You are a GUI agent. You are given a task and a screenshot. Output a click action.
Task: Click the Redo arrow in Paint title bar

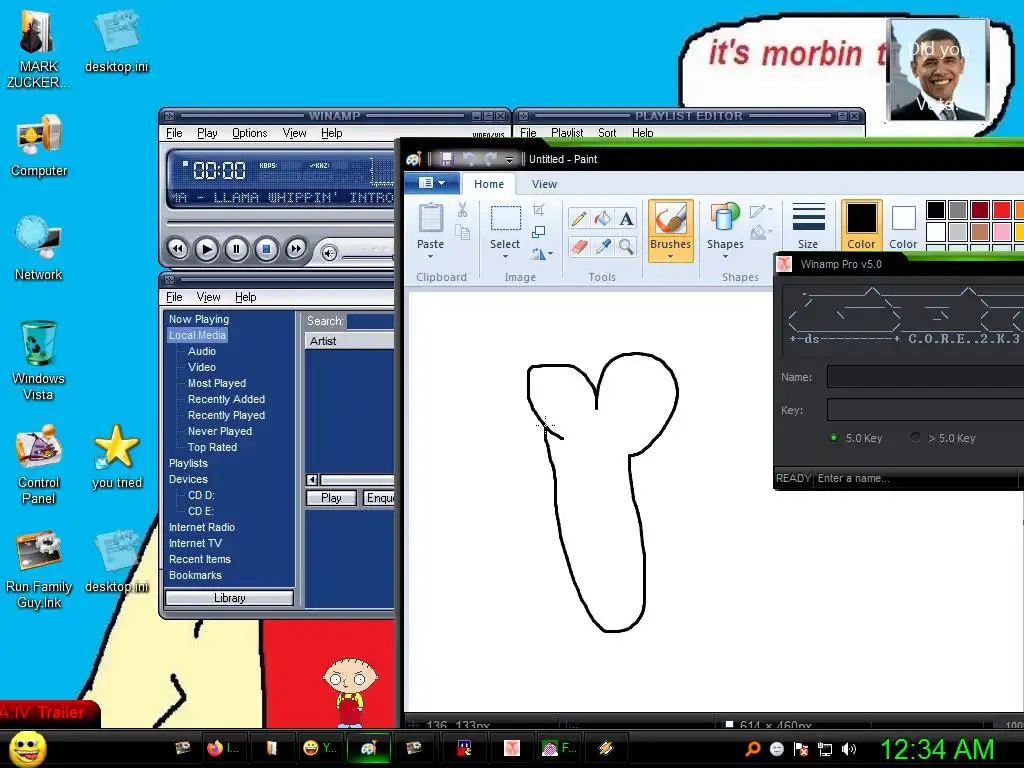[x=490, y=159]
